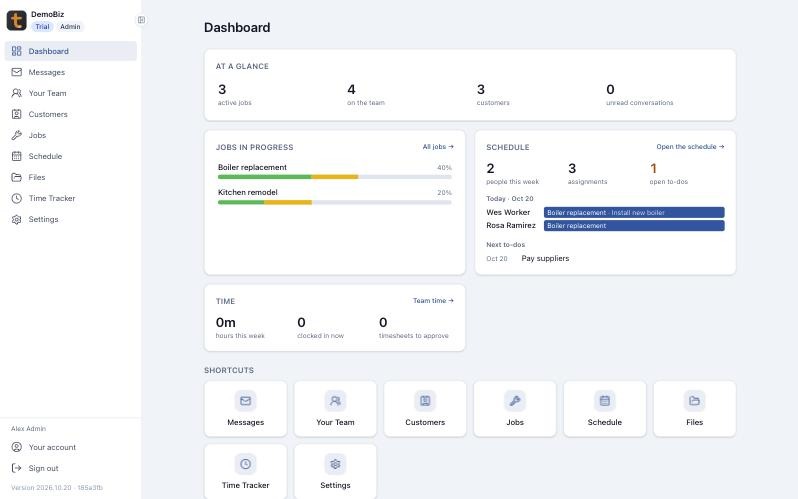
Task: Click the Schedule shortcut calendar icon
Action: click(x=605, y=401)
